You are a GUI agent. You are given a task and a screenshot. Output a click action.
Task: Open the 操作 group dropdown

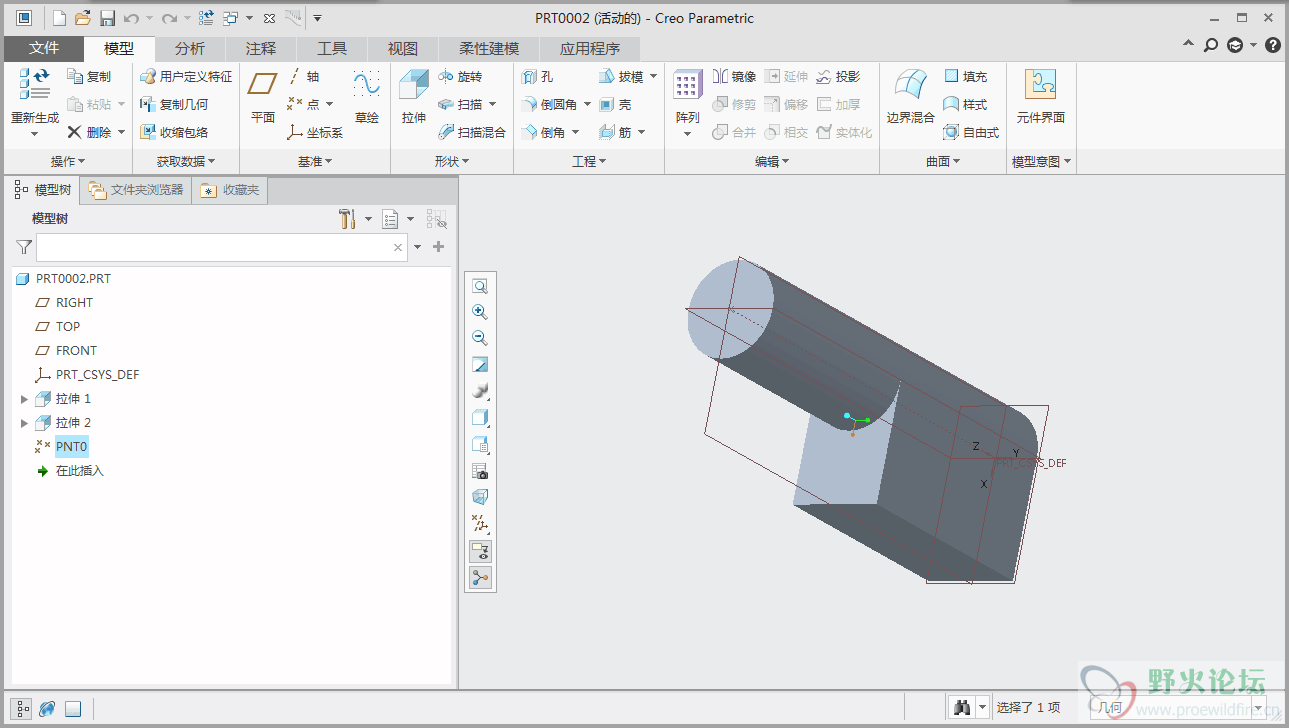[68, 161]
